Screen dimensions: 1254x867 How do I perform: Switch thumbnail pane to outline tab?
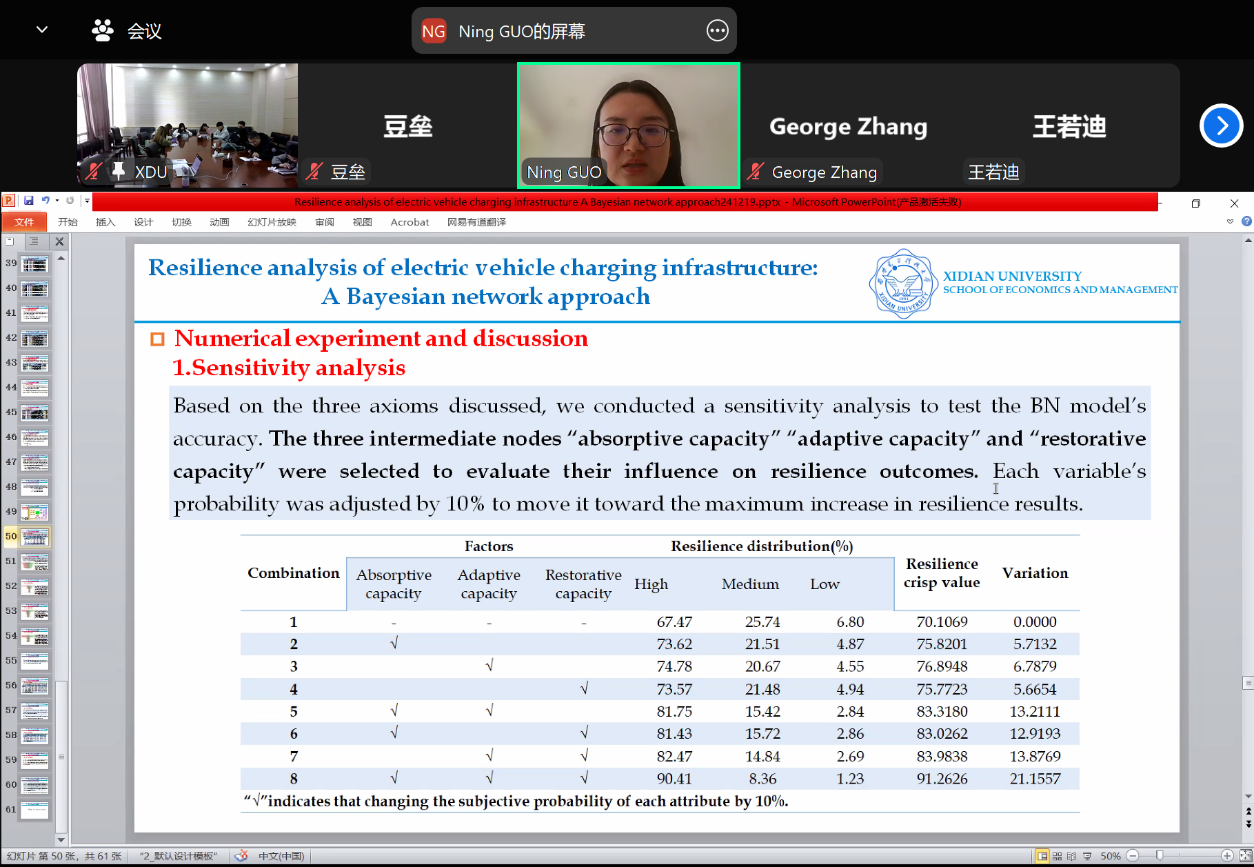(33, 241)
